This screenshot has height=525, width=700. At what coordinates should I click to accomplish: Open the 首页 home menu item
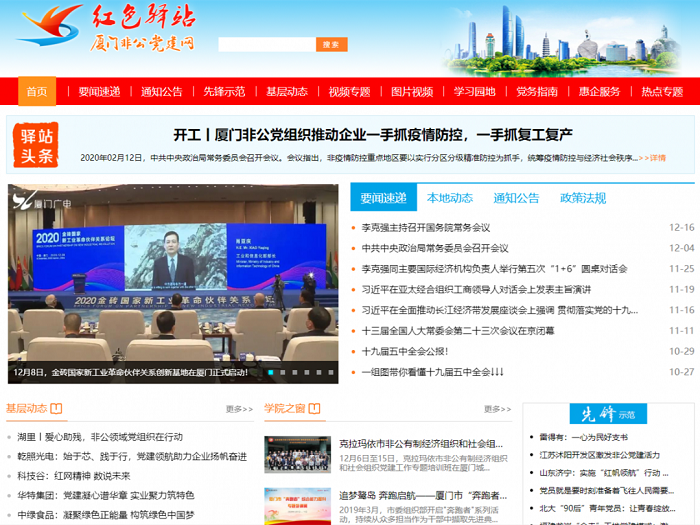[x=37, y=91]
